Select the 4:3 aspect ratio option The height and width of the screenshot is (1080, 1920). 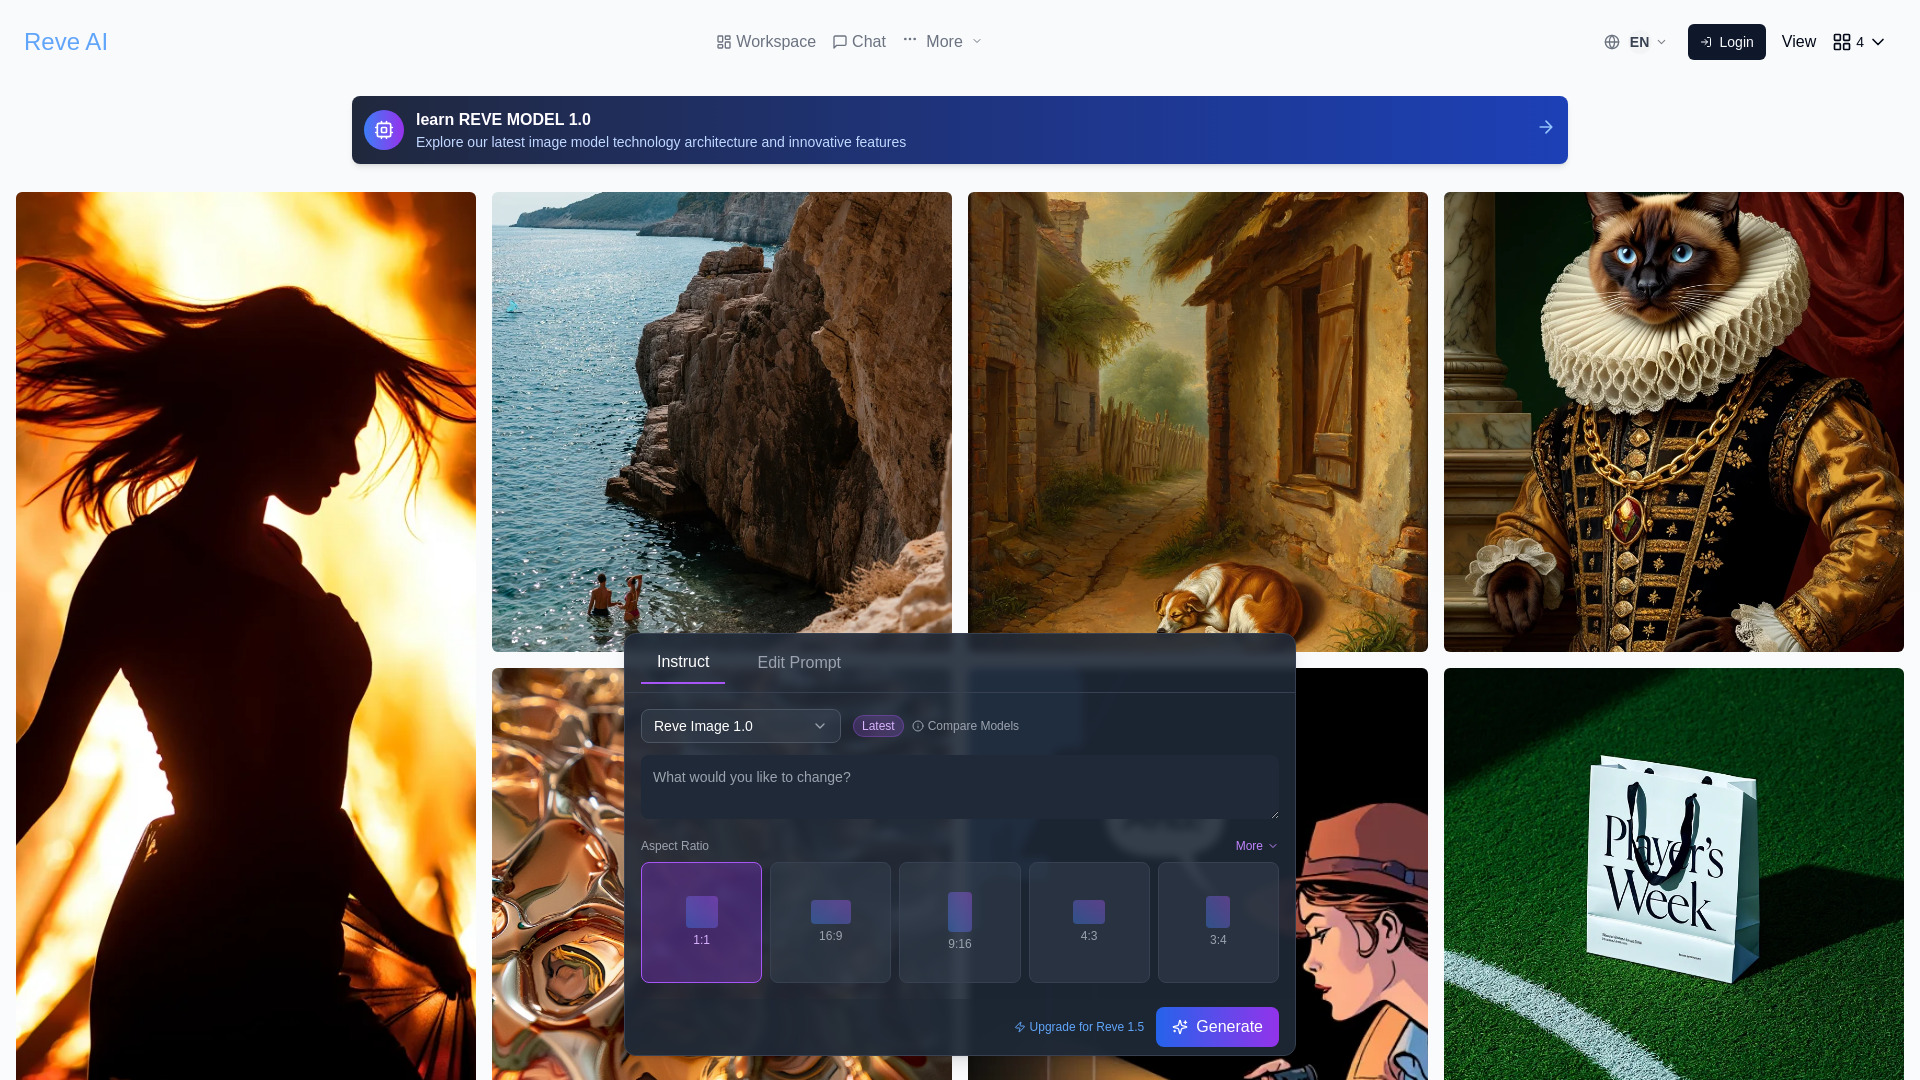(x=1088, y=920)
